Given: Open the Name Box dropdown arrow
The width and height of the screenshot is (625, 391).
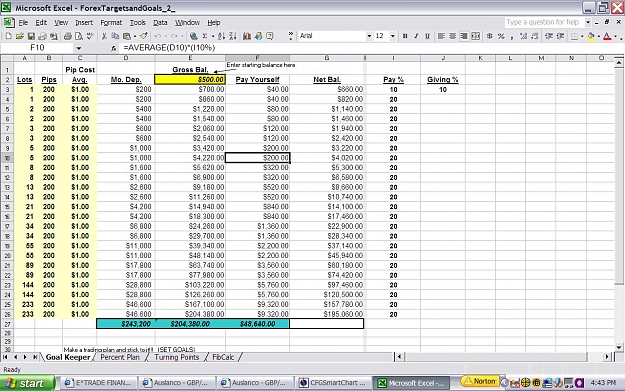Looking at the screenshot, I should (x=79, y=48).
